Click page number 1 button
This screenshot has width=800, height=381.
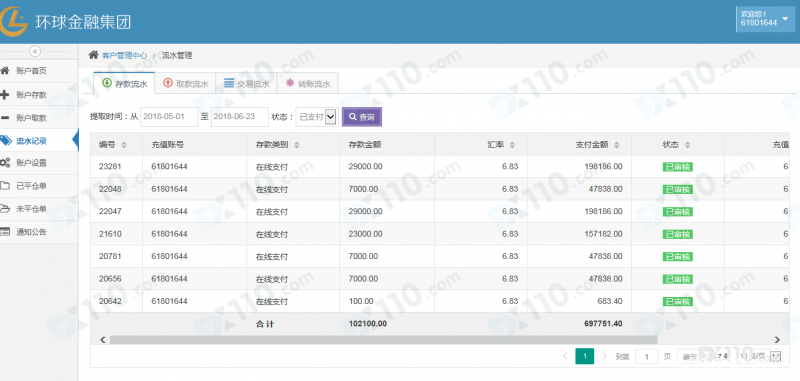click(x=585, y=355)
